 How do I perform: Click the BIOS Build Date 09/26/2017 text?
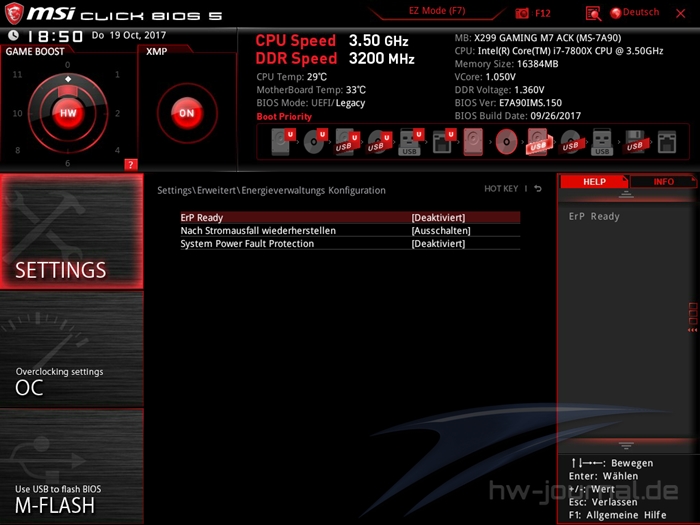(517, 116)
